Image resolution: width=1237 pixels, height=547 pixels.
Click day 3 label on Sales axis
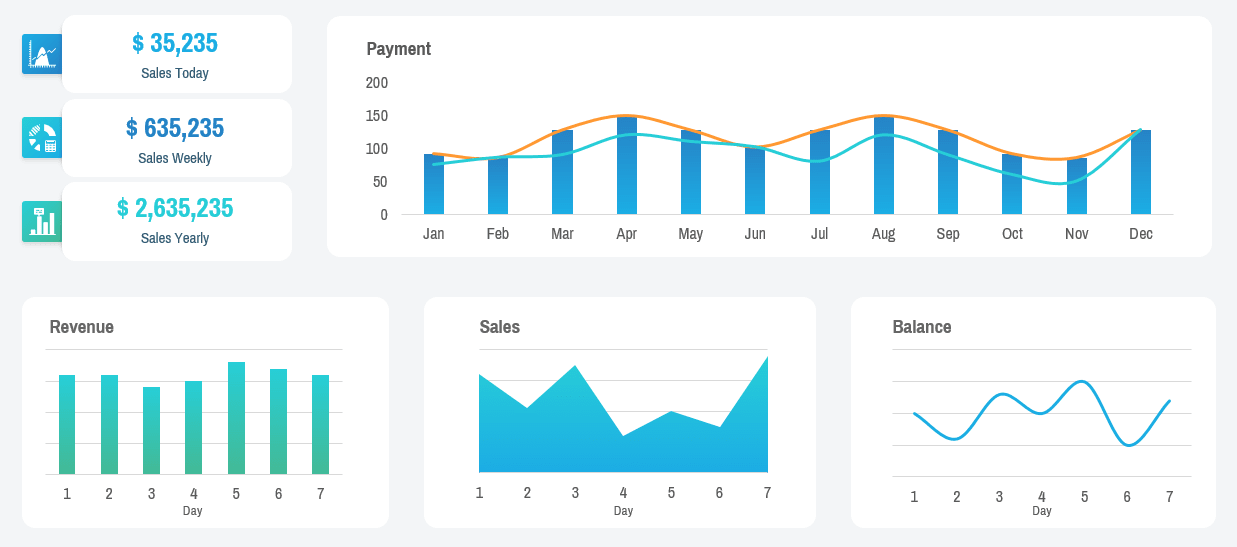point(575,492)
